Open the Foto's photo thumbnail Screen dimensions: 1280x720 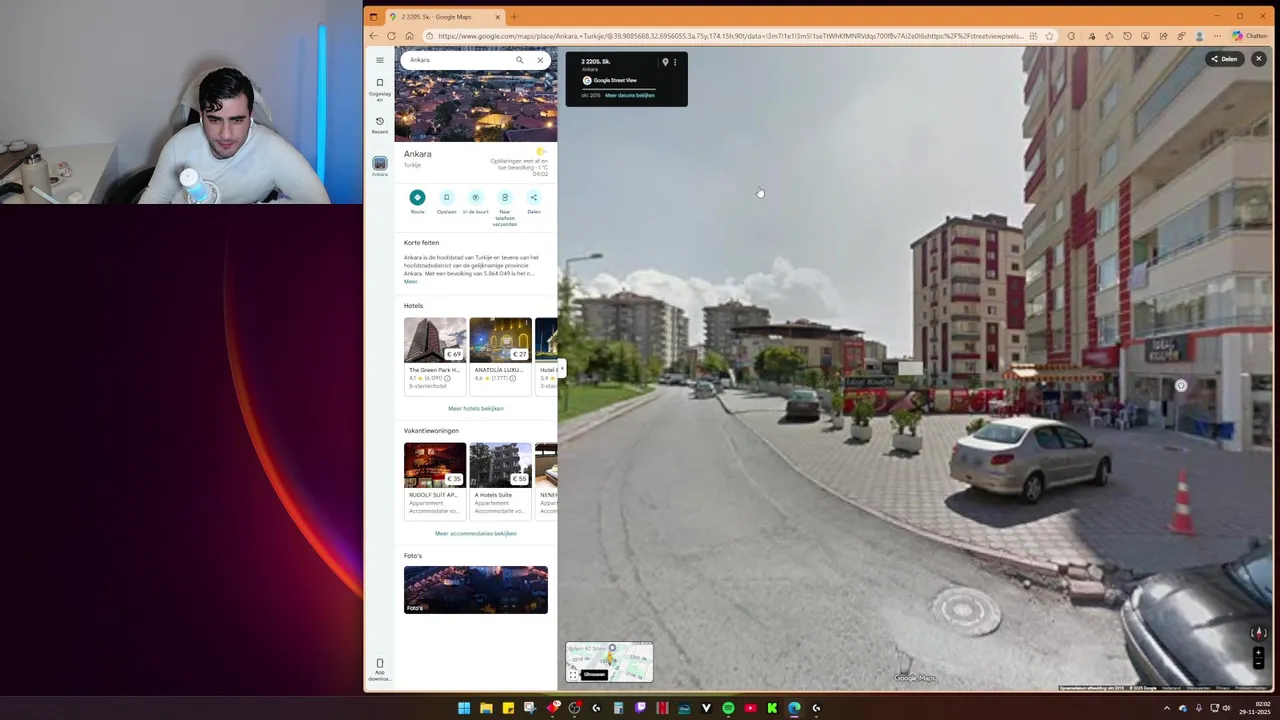pyautogui.click(x=476, y=590)
